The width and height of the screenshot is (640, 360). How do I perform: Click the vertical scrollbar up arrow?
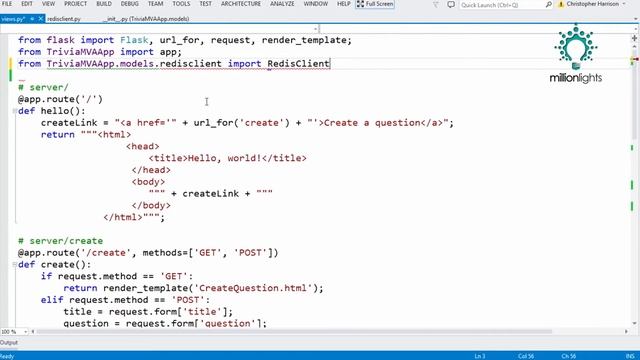pos(635,47)
